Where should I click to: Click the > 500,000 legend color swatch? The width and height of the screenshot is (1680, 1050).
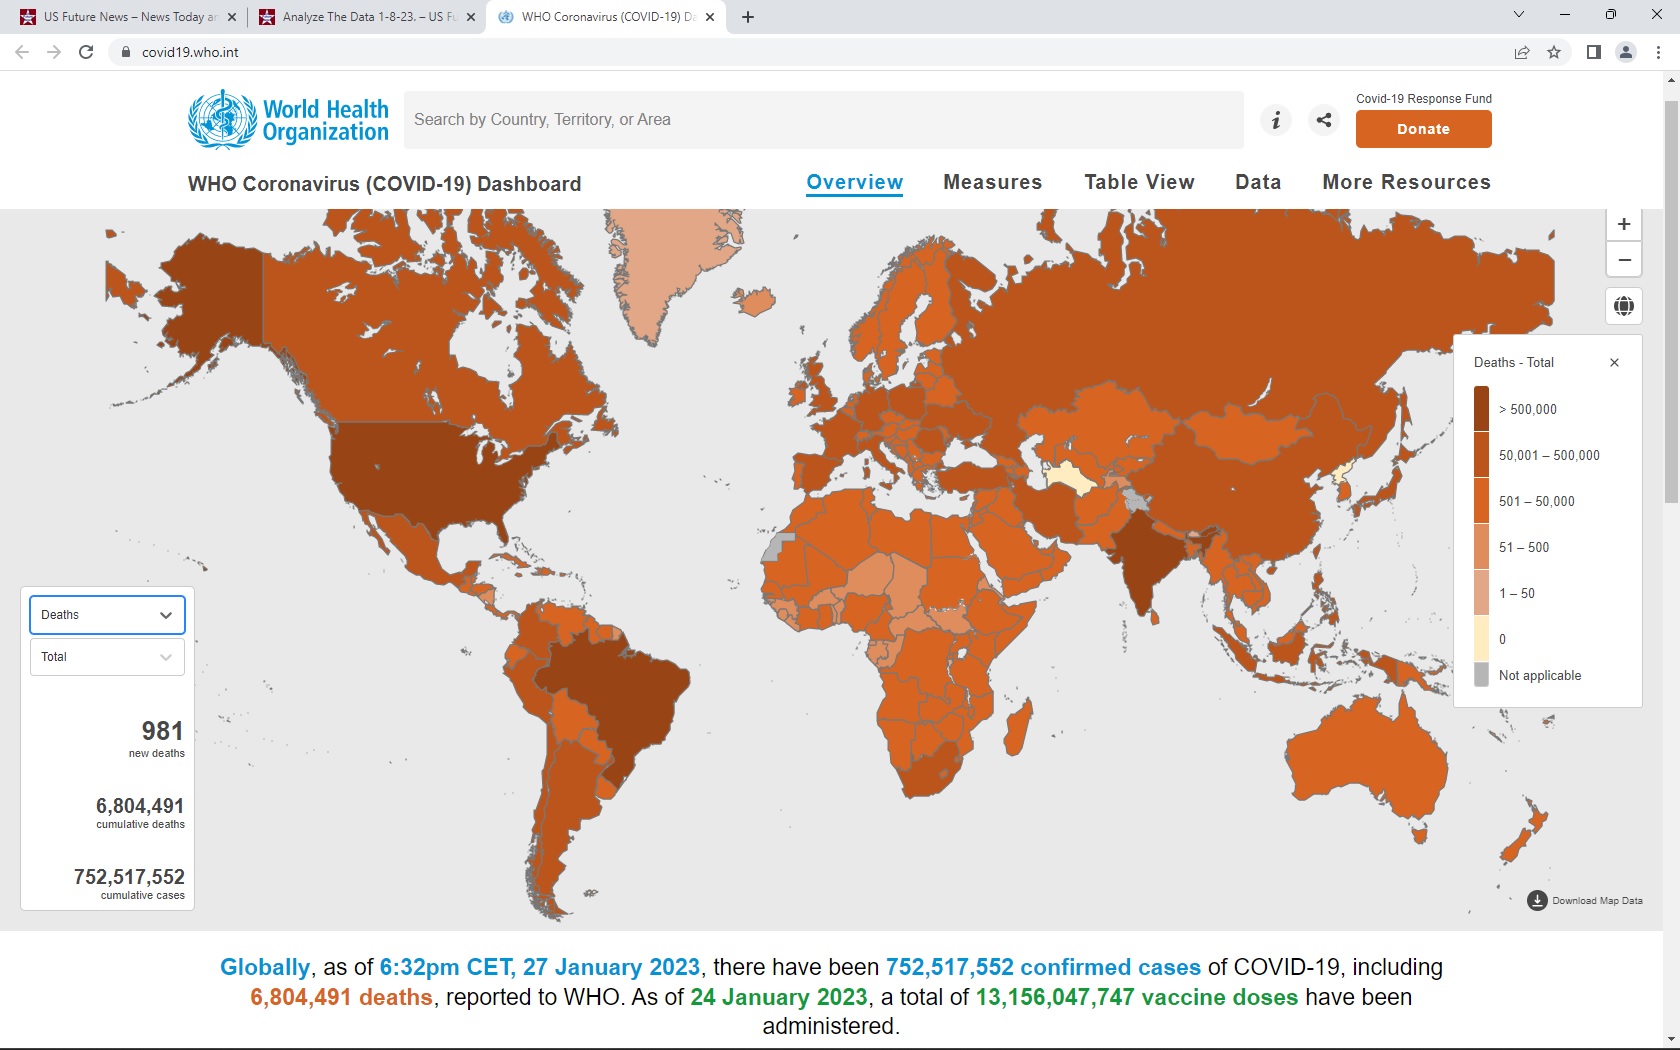[x=1481, y=409]
